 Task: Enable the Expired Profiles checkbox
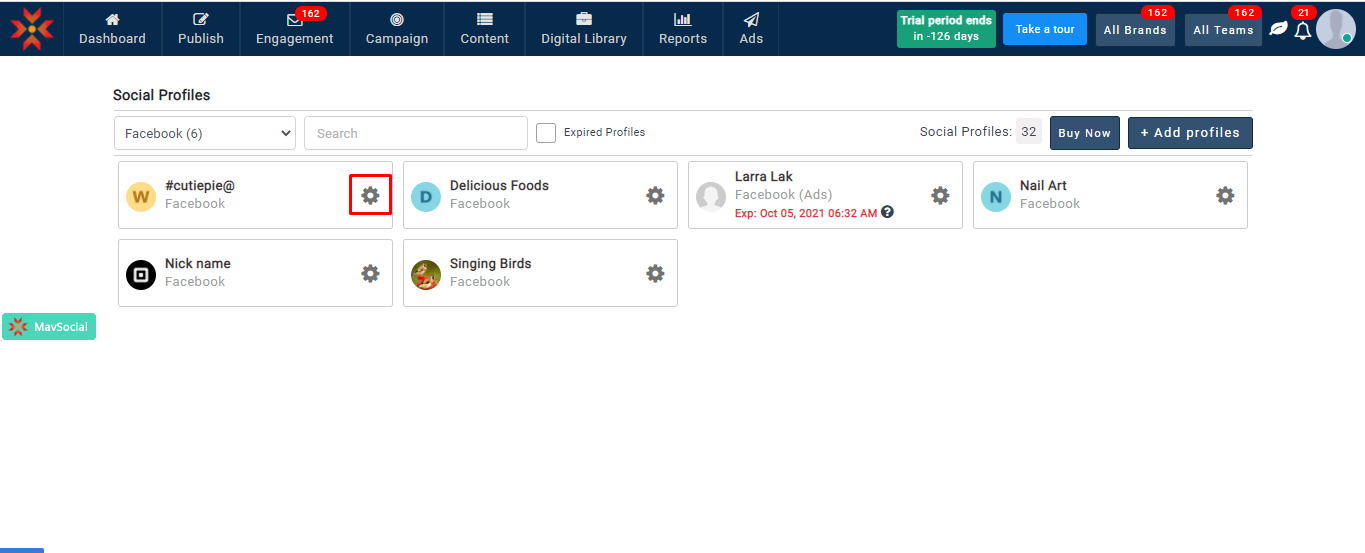pyautogui.click(x=546, y=133)
